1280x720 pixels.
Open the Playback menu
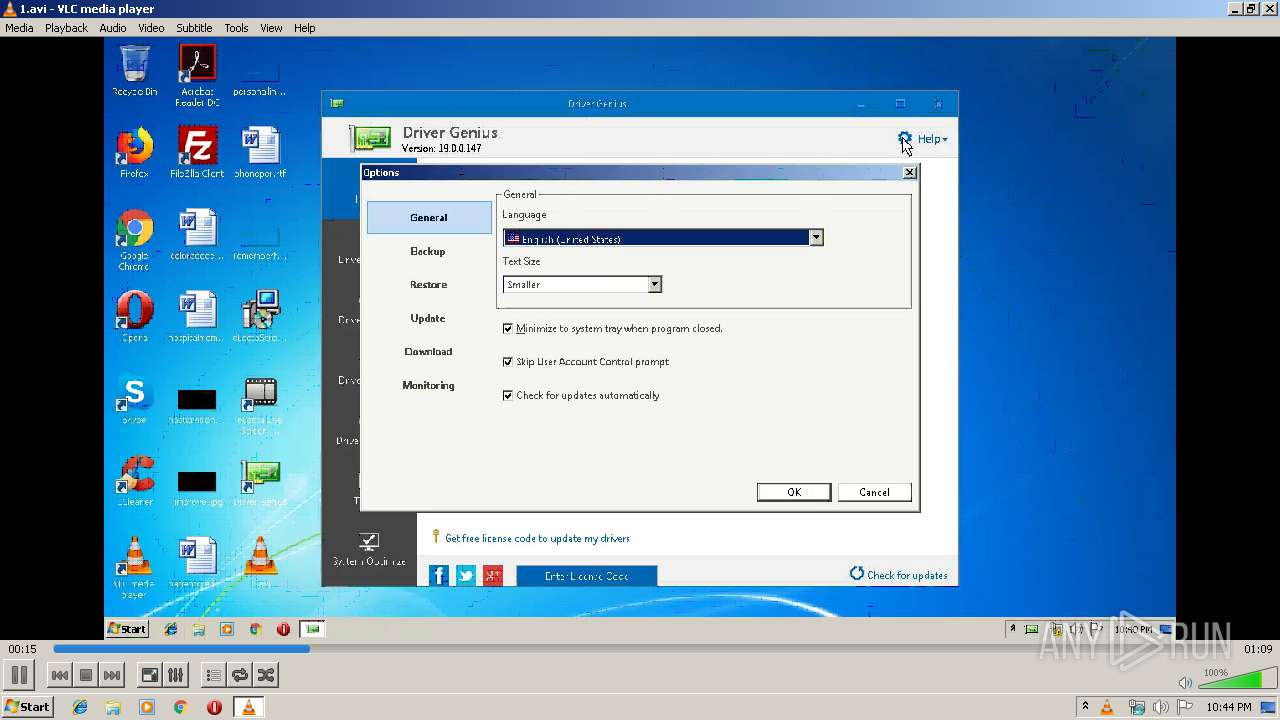pyautogui.click(x=66, y=28)
